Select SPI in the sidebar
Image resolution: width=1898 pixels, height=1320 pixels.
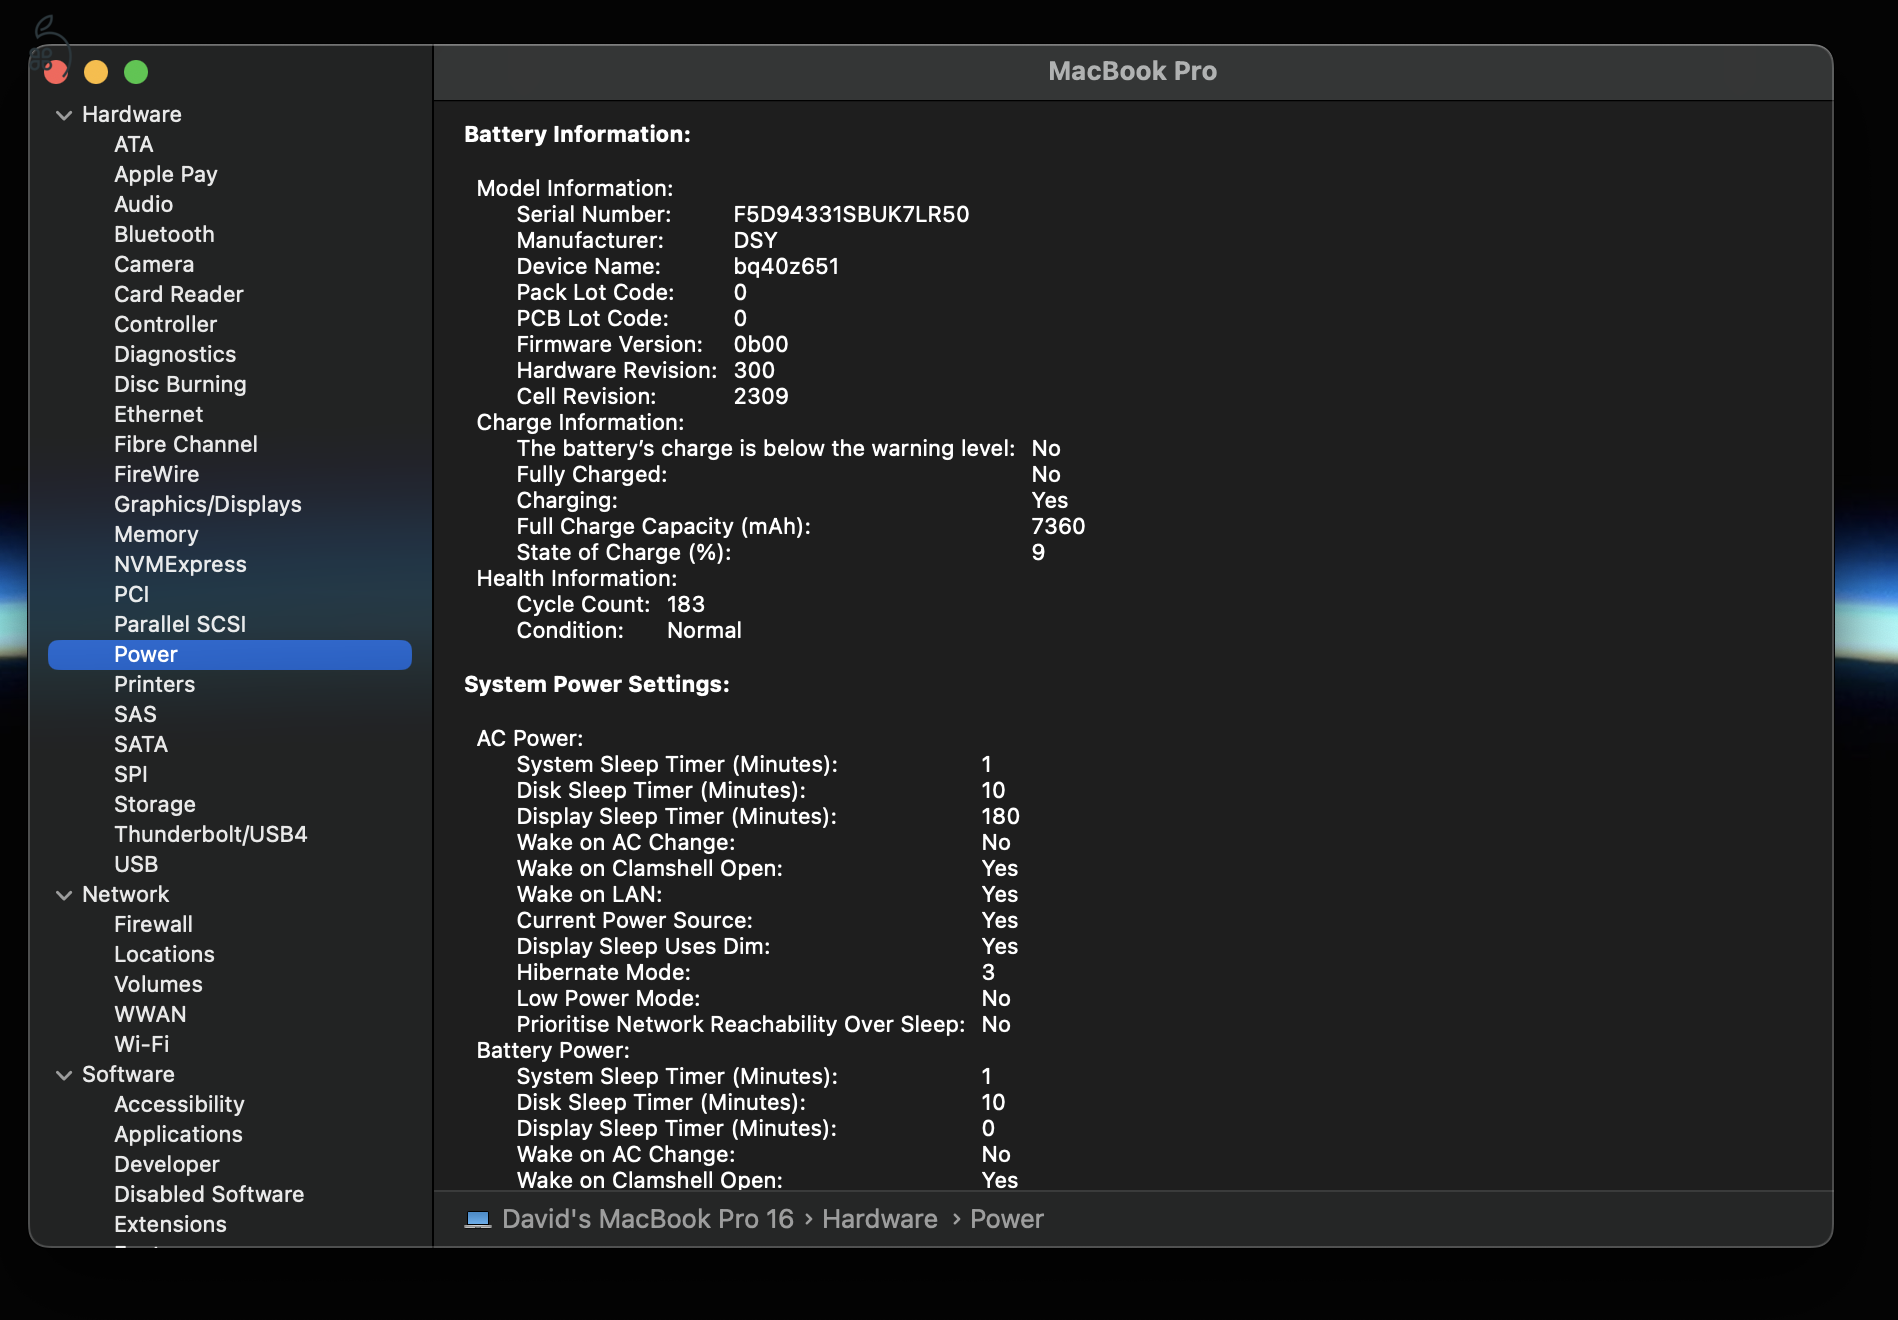coord(130,774)
